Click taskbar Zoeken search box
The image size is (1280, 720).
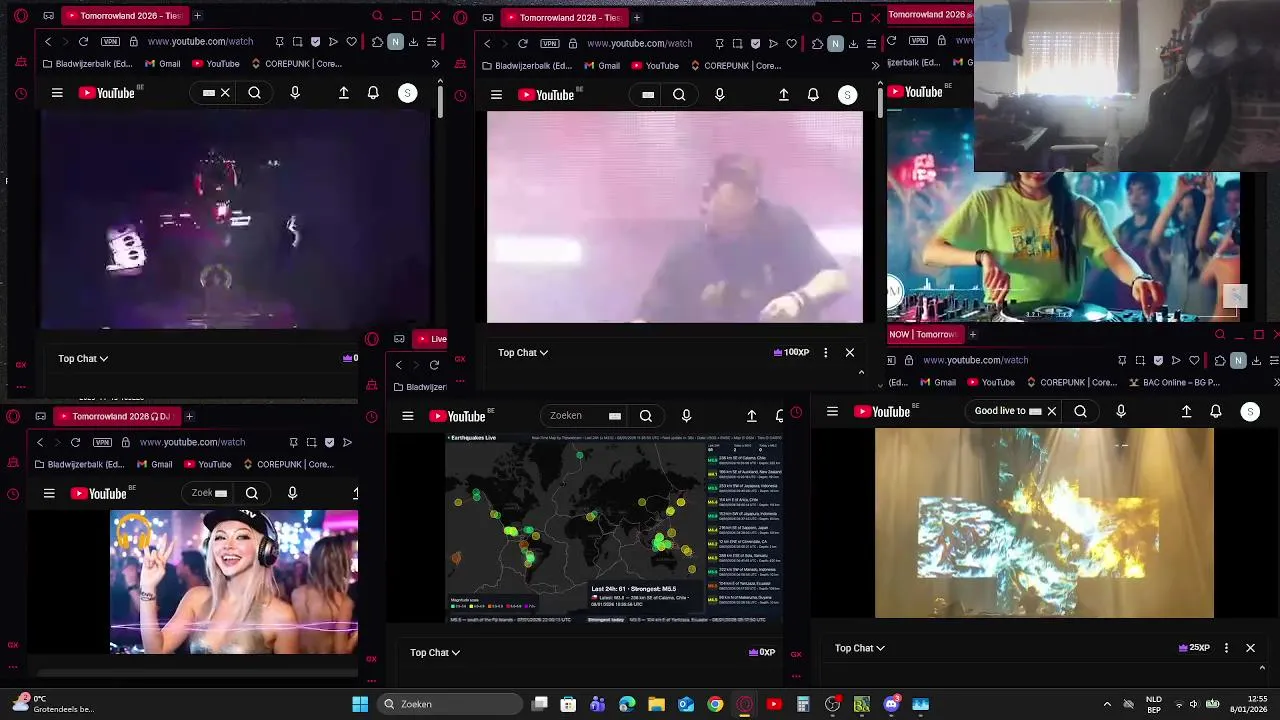click(x=450, y=704)
